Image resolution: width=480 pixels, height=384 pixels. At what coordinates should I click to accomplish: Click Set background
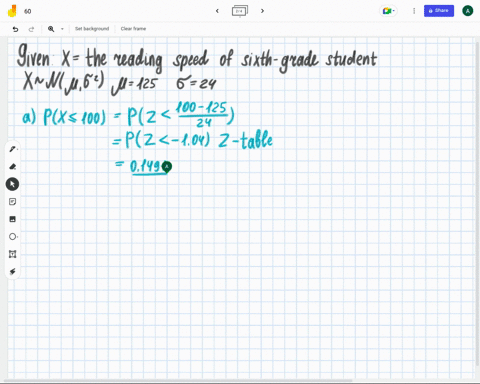[92, 29]
